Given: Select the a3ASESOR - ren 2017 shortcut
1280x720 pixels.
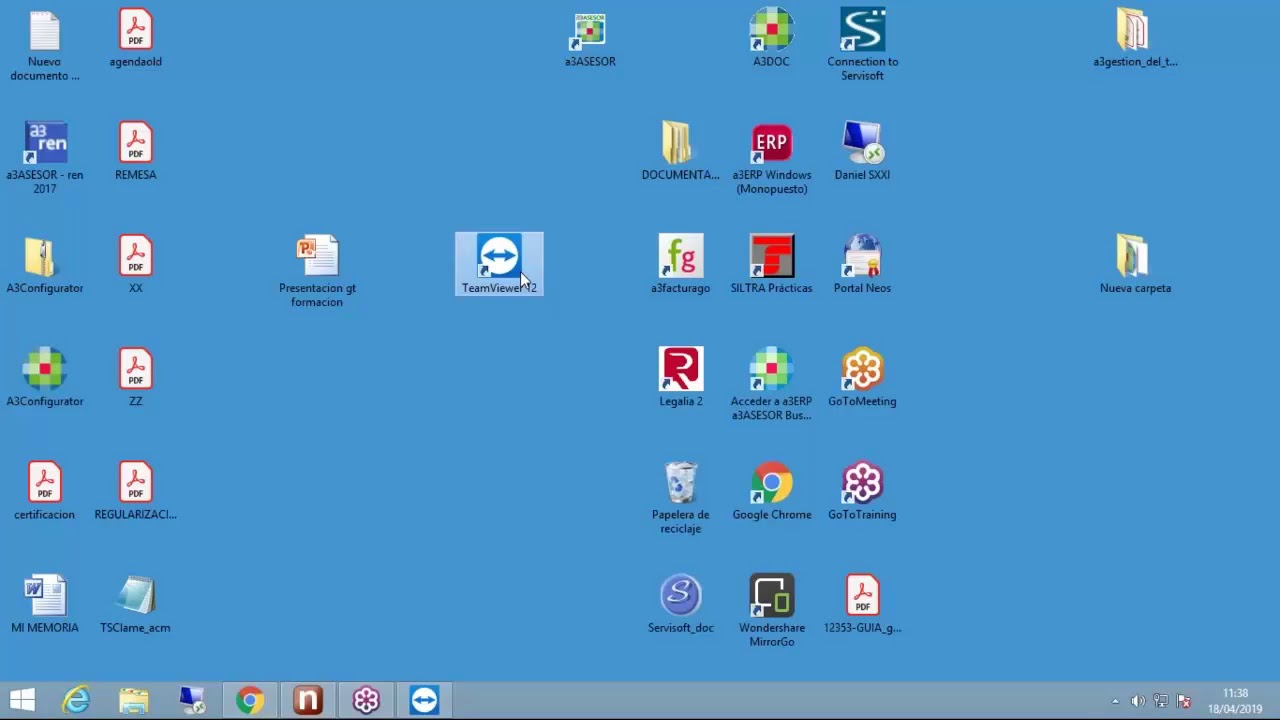Looking at the screenshot, I should pyautogui.click(x=45, y=159).
